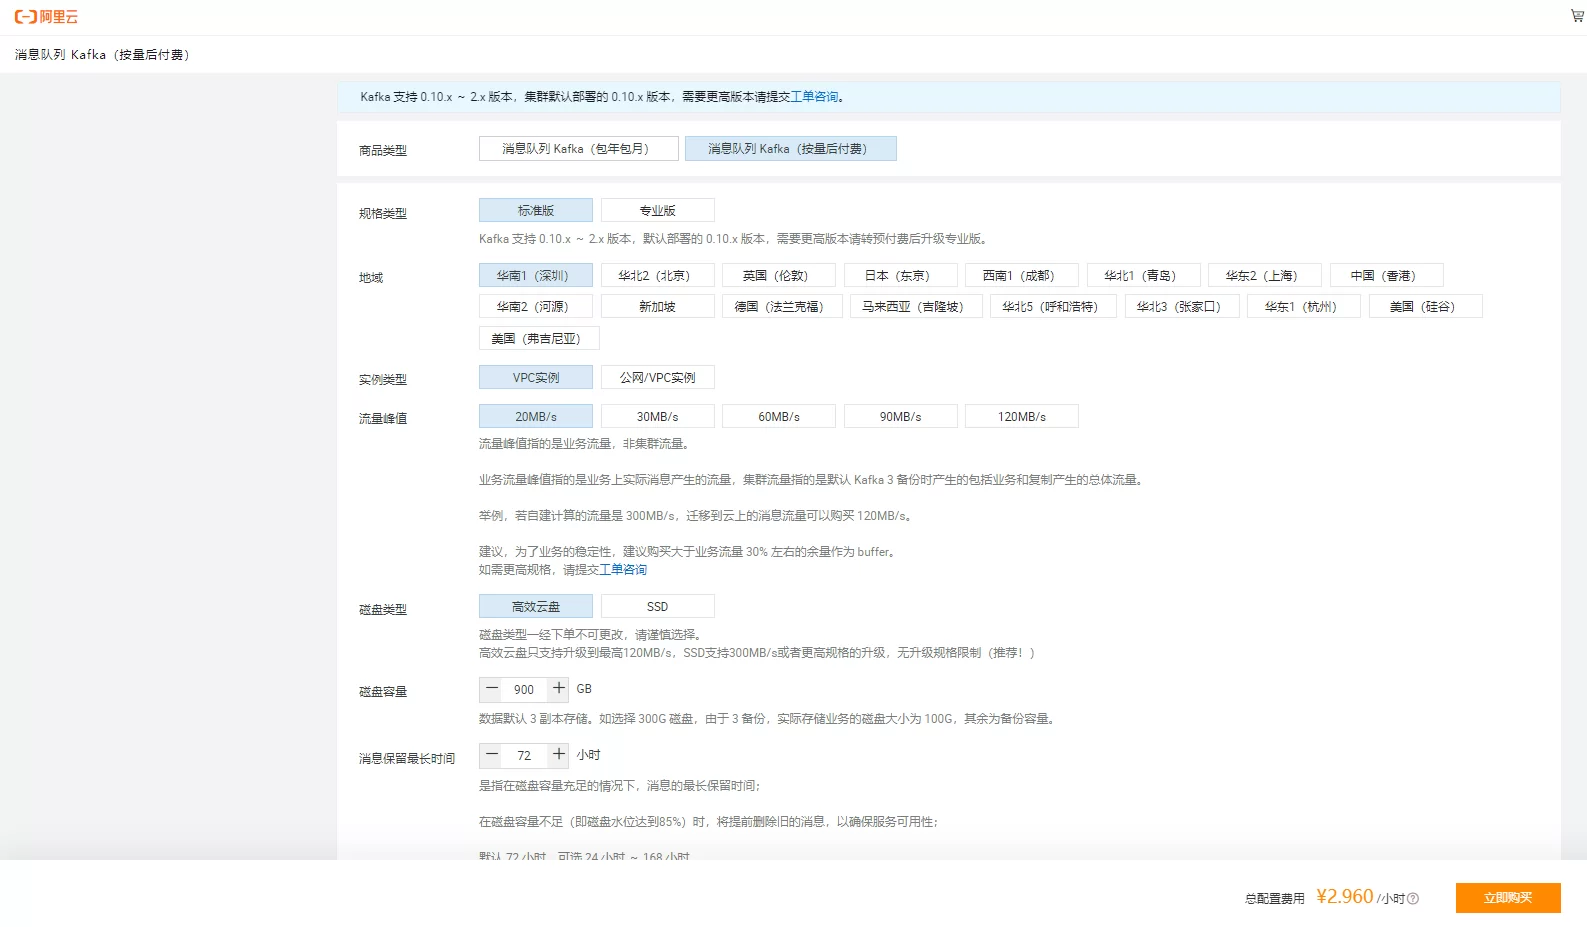The image size is (1587, 927).
Task: Set traffic peak to 90MB/s
Action: coord(901,416)
